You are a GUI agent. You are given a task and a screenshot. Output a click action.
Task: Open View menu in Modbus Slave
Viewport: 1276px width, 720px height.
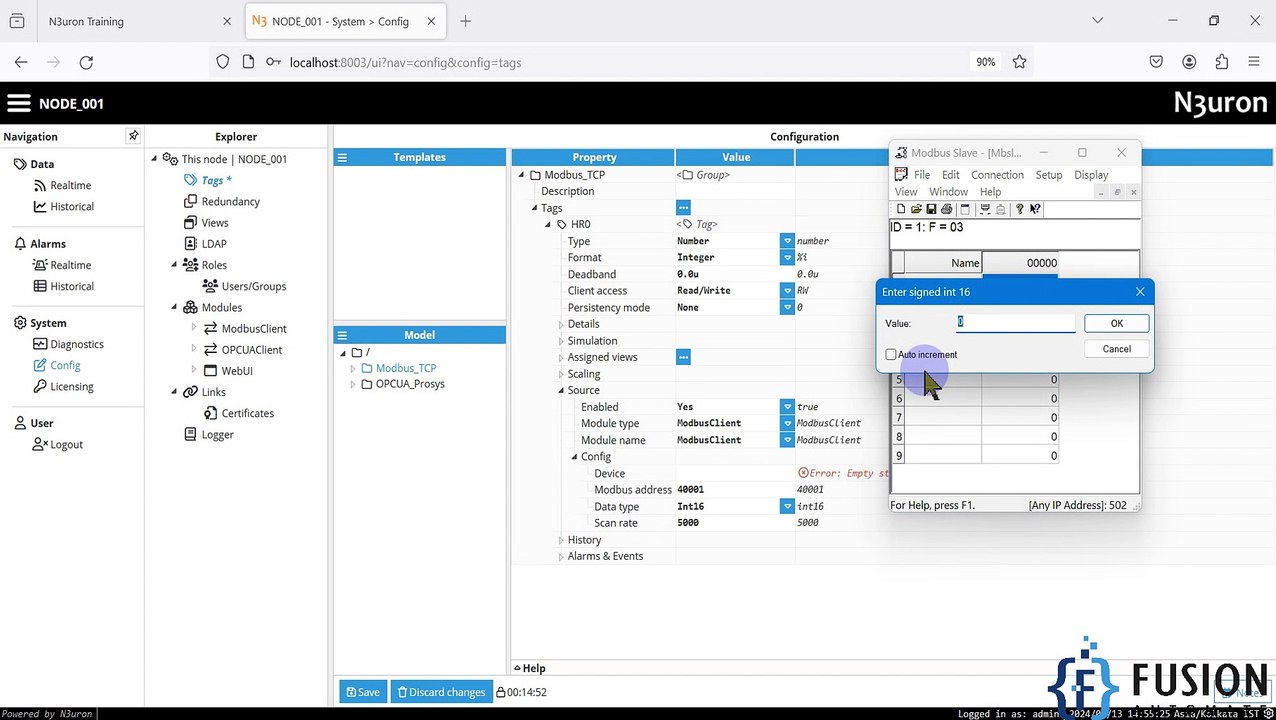[906, 192]
